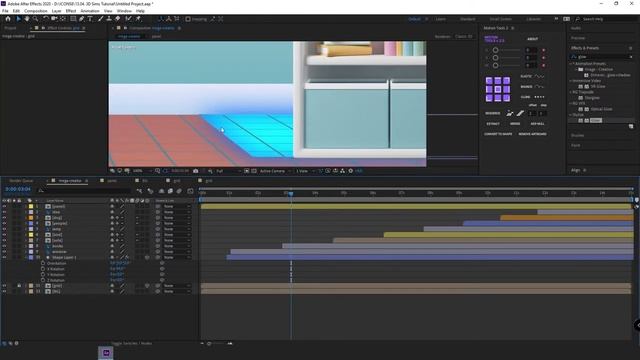Open the File menu

[x=5, y=11]
